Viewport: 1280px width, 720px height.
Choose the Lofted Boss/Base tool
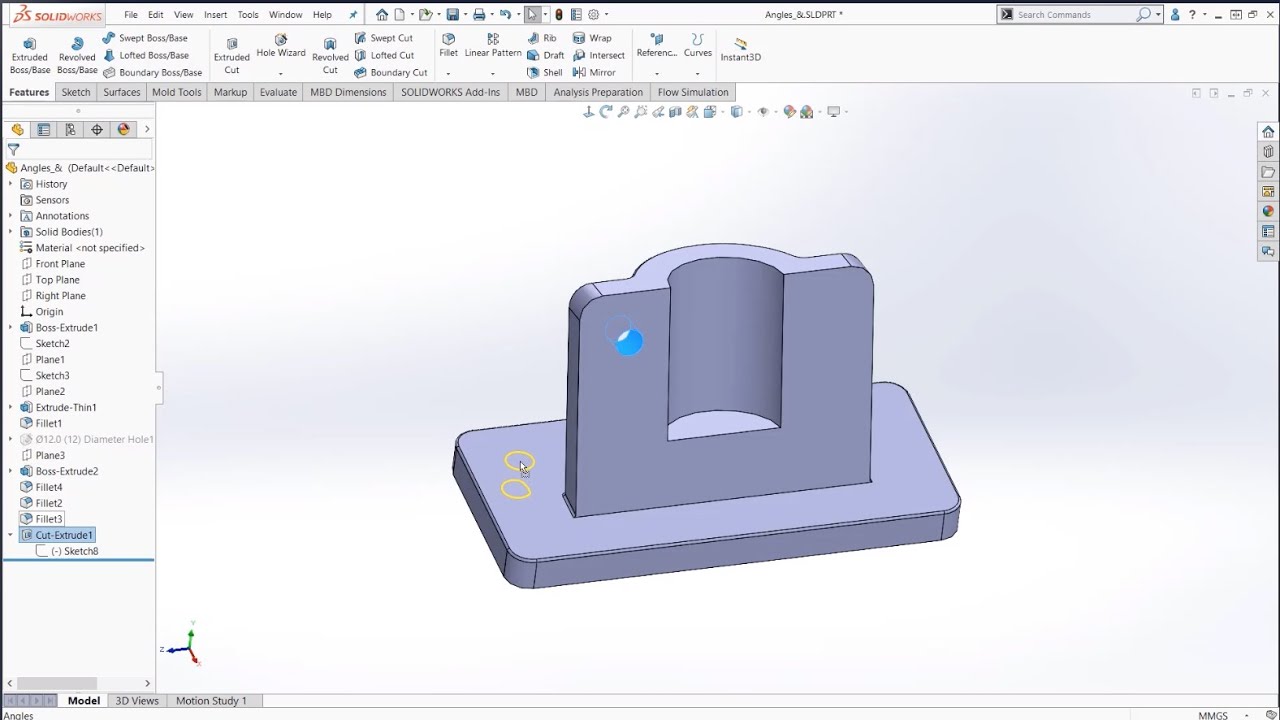146,55
